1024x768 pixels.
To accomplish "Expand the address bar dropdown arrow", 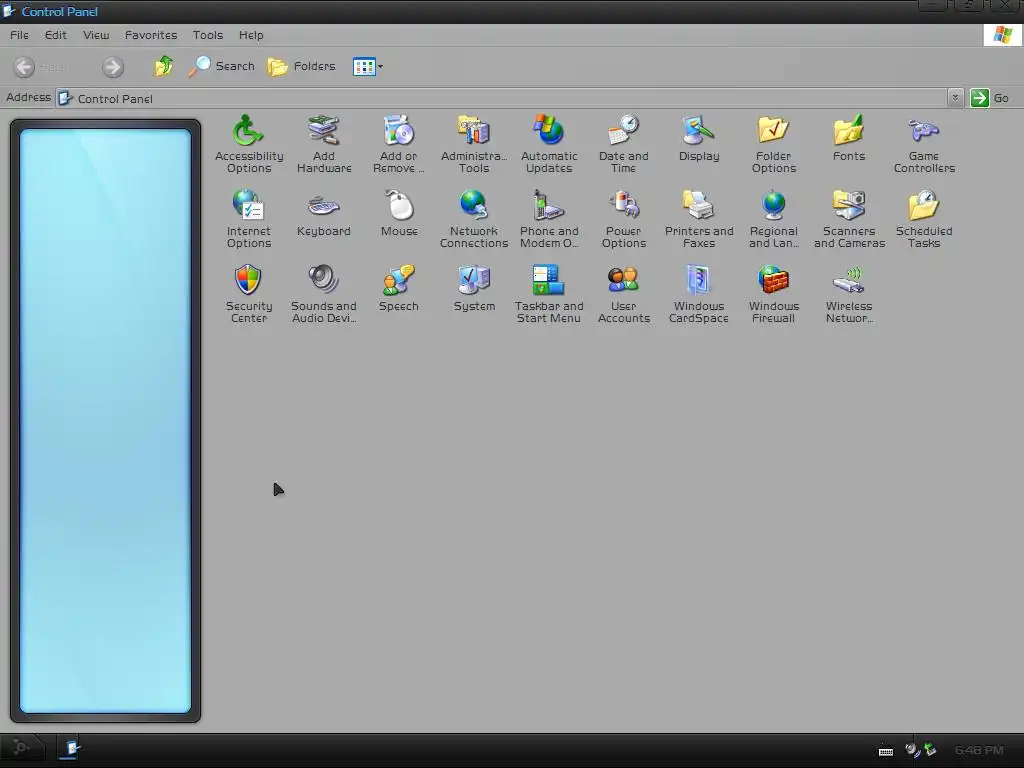I will tap(955, 98).
